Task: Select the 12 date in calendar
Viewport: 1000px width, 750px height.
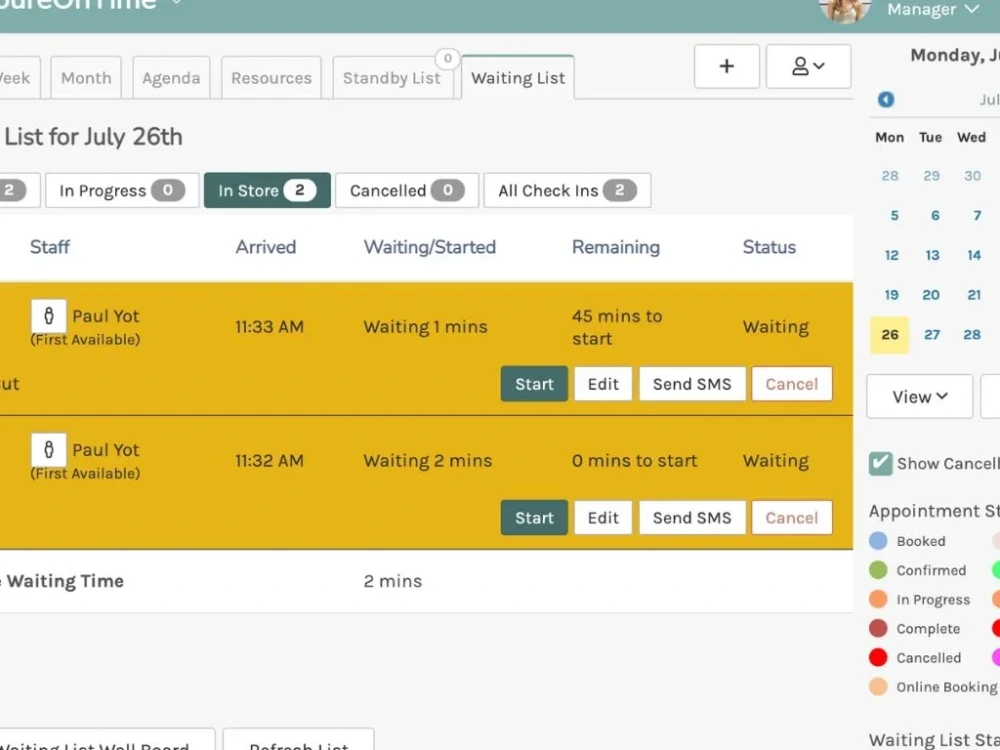Action: pos(891,256)
